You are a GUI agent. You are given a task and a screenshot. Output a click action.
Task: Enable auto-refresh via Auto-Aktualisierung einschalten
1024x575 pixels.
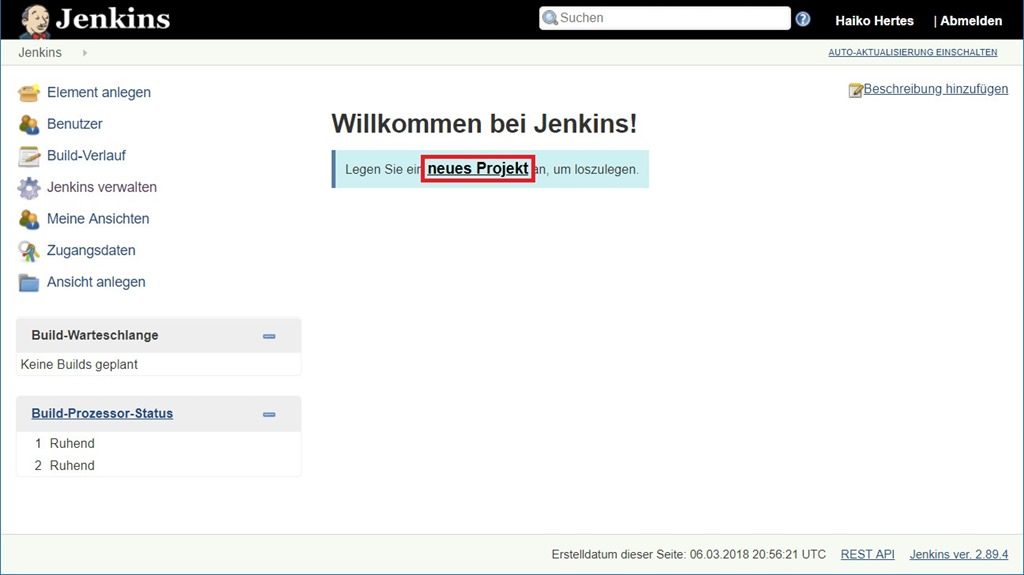[x=912, y=53]
